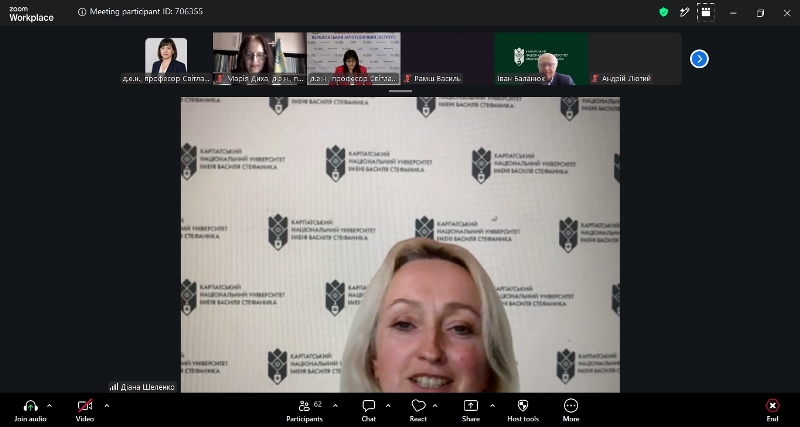Click the Join audio headphone icon
The image size is (800, 427).
pyautogui.click(x=31, y=406)
